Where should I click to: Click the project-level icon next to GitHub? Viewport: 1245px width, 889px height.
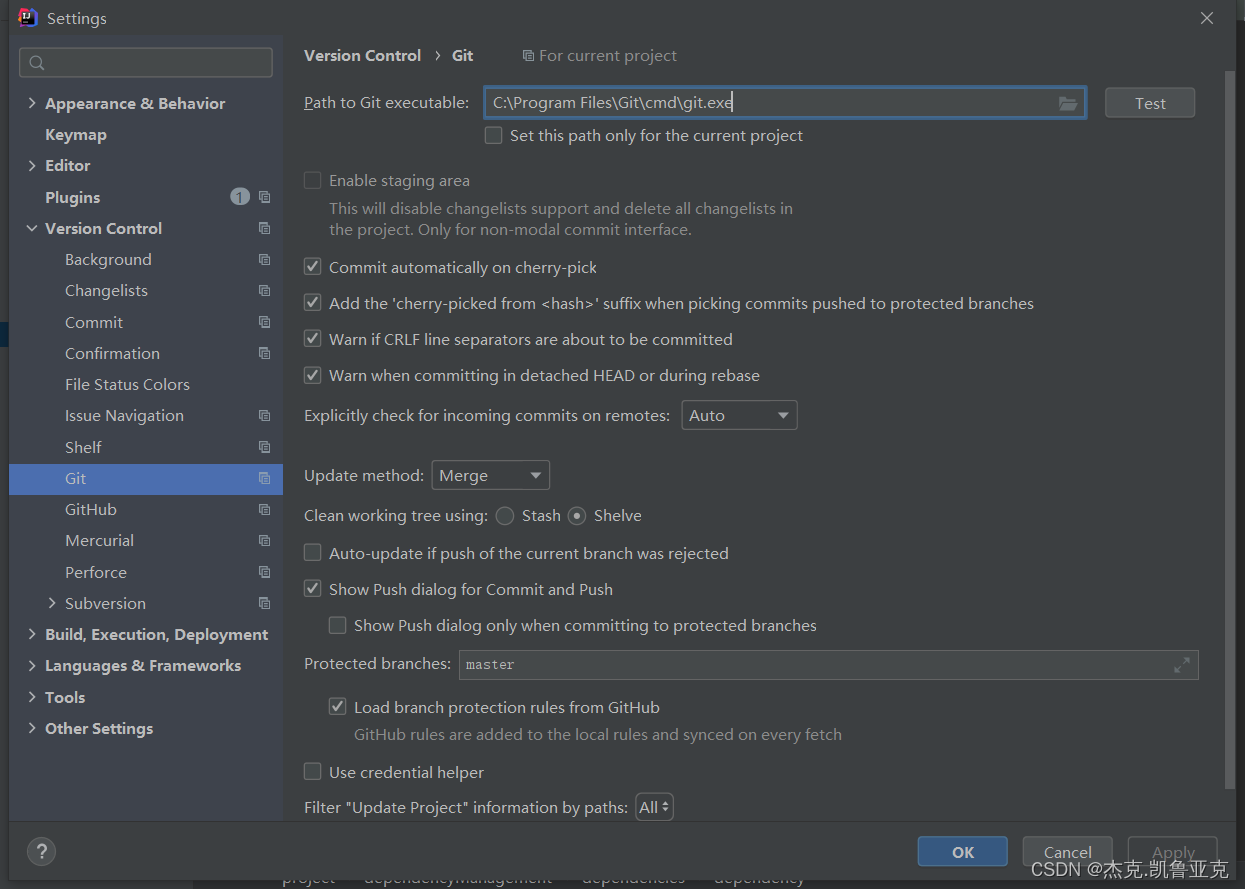(x=264, y=509)
